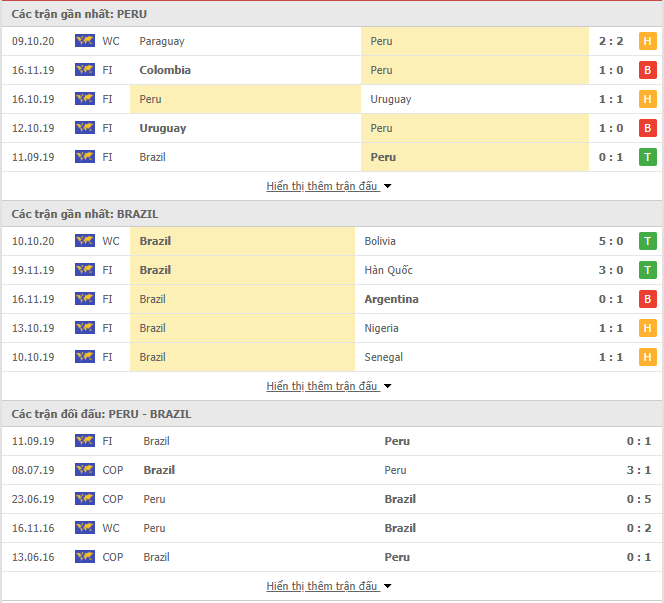Click the green T badge on 11.09.19 Brazil-Peru row
The width and height of the screenshot is (664, 603).
pyautogui.click(x=647, y=157)
